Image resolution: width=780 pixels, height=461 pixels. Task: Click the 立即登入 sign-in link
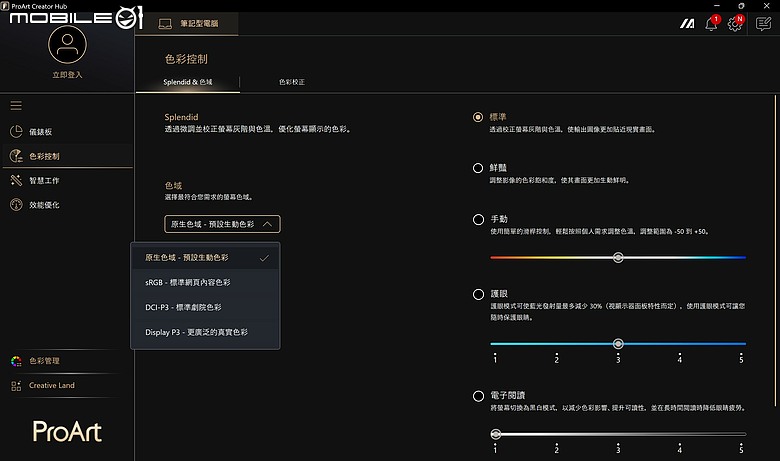tap(67, 75)
